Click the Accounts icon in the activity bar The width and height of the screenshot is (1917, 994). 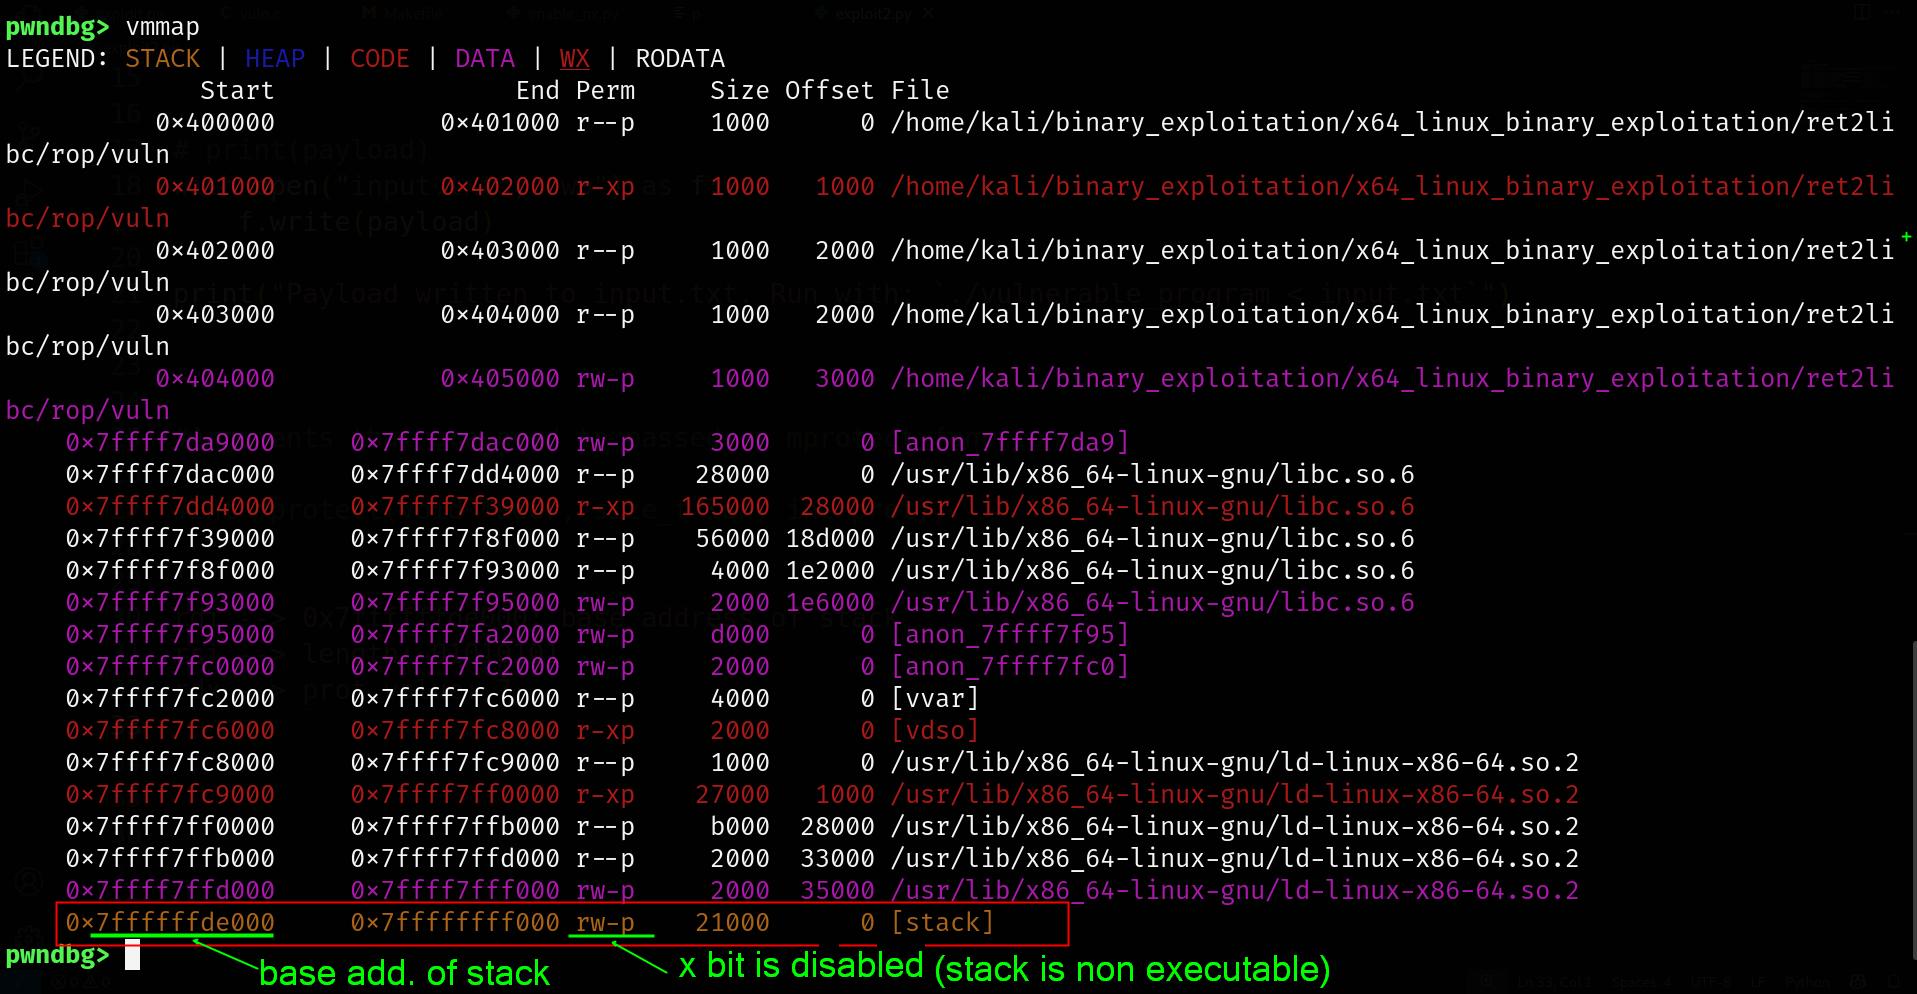pyautogui.click(x=28, y=881)
